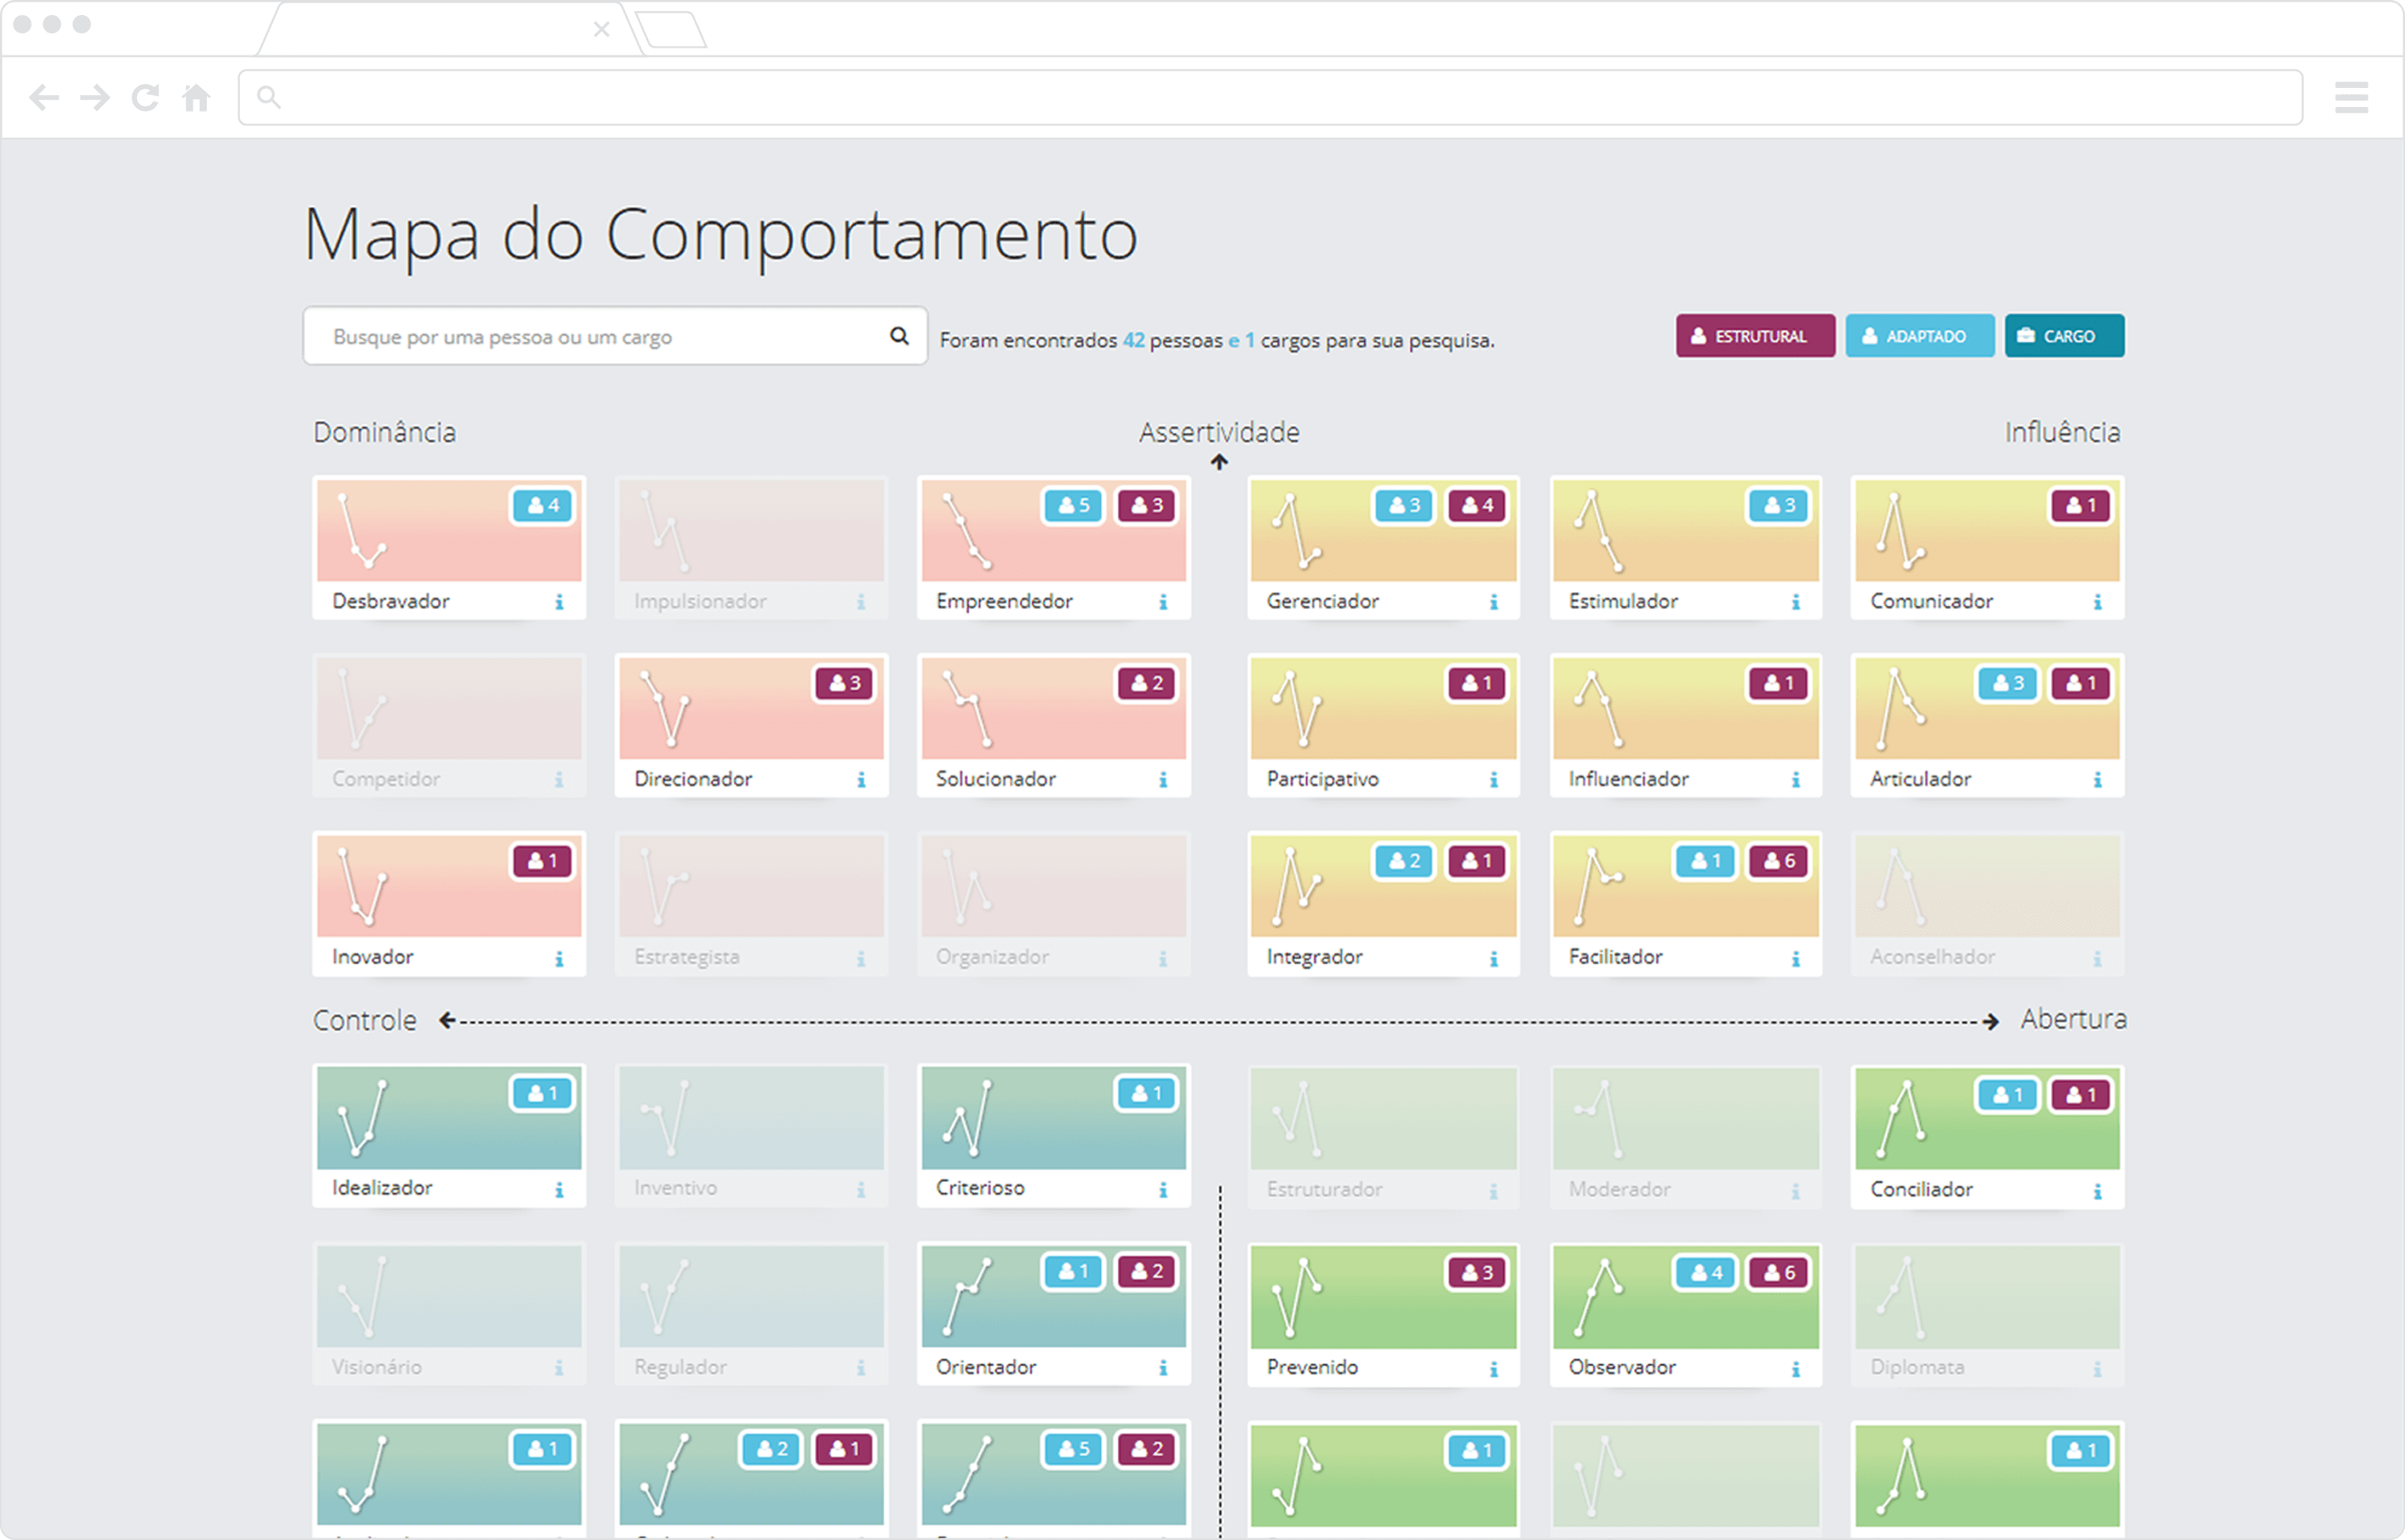Viewport: 2405px width, 1540px height.
Task: Click the info icon on Desbravador card
Action: pos(559,602)
